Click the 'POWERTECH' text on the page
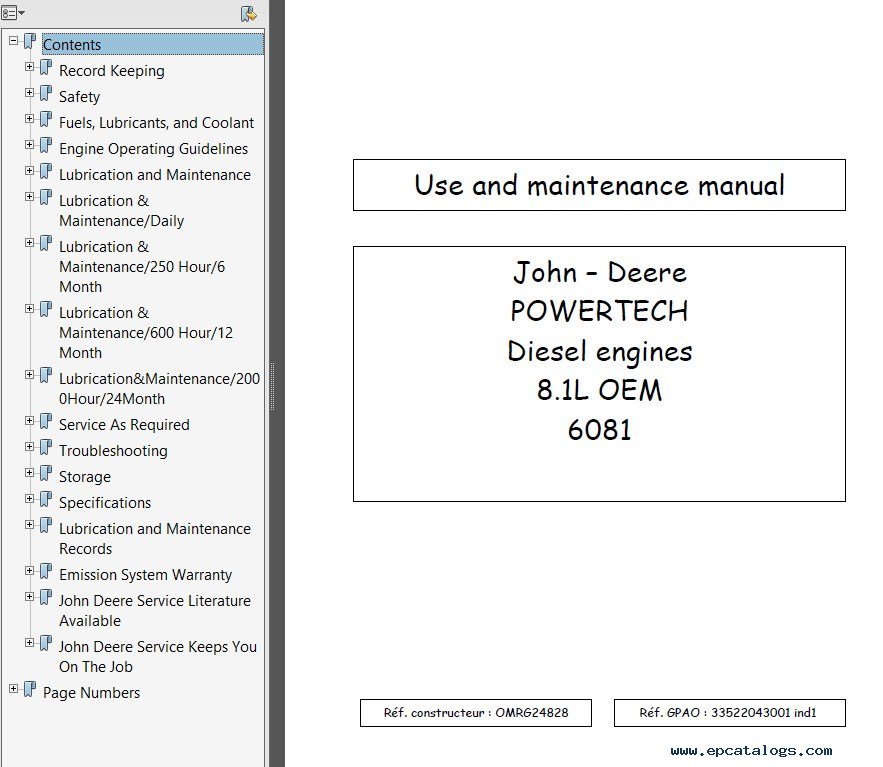Screen dimensions: 883x767 click(599, 311)
